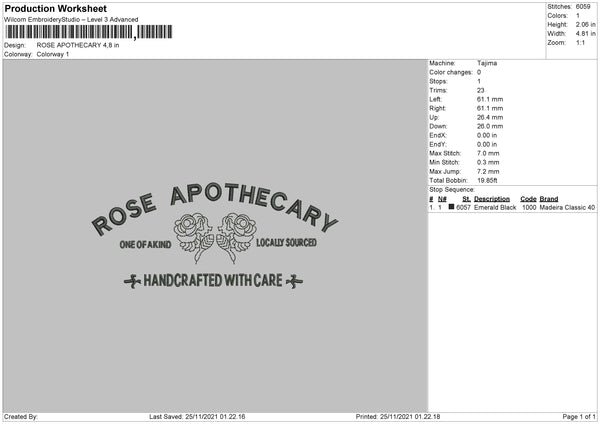600x424 pixels.
Task: Click the Colors value 1
Action: (x=578, y=16)
